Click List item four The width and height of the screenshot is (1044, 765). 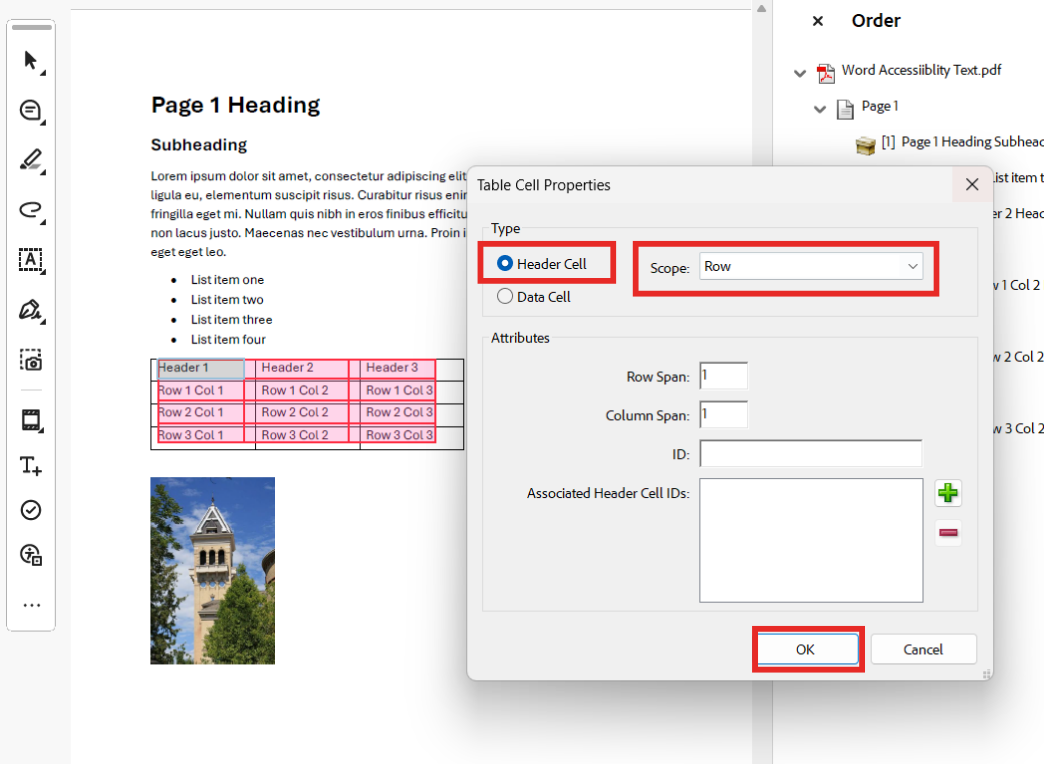coord(228,340)
